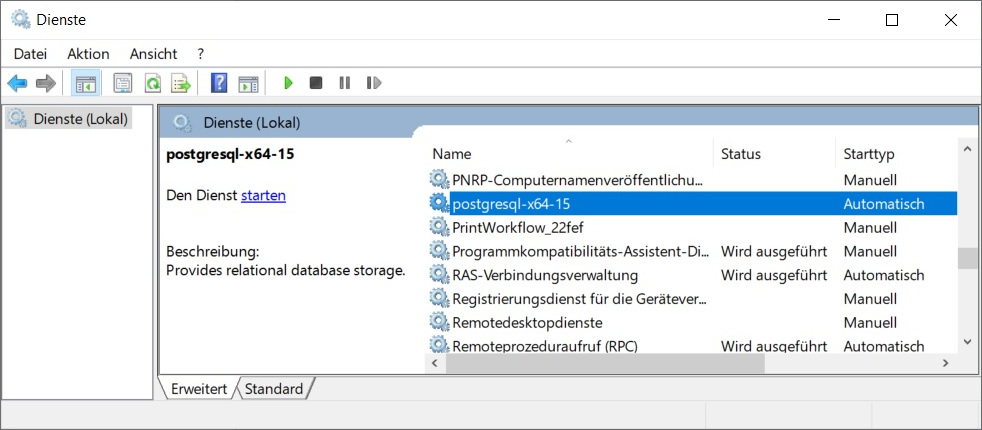This screenshot has height=430, width=982.
Task: Click gear icon beside Remoteprozeduraufruf (RPC)
Action: point(439,344)
